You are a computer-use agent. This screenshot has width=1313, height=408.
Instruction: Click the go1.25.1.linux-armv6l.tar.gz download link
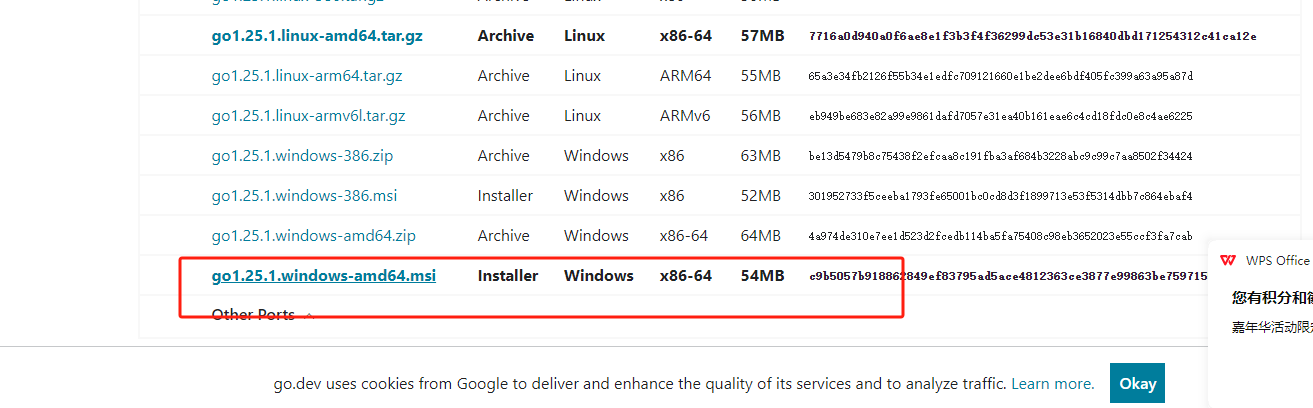(309, 116)
